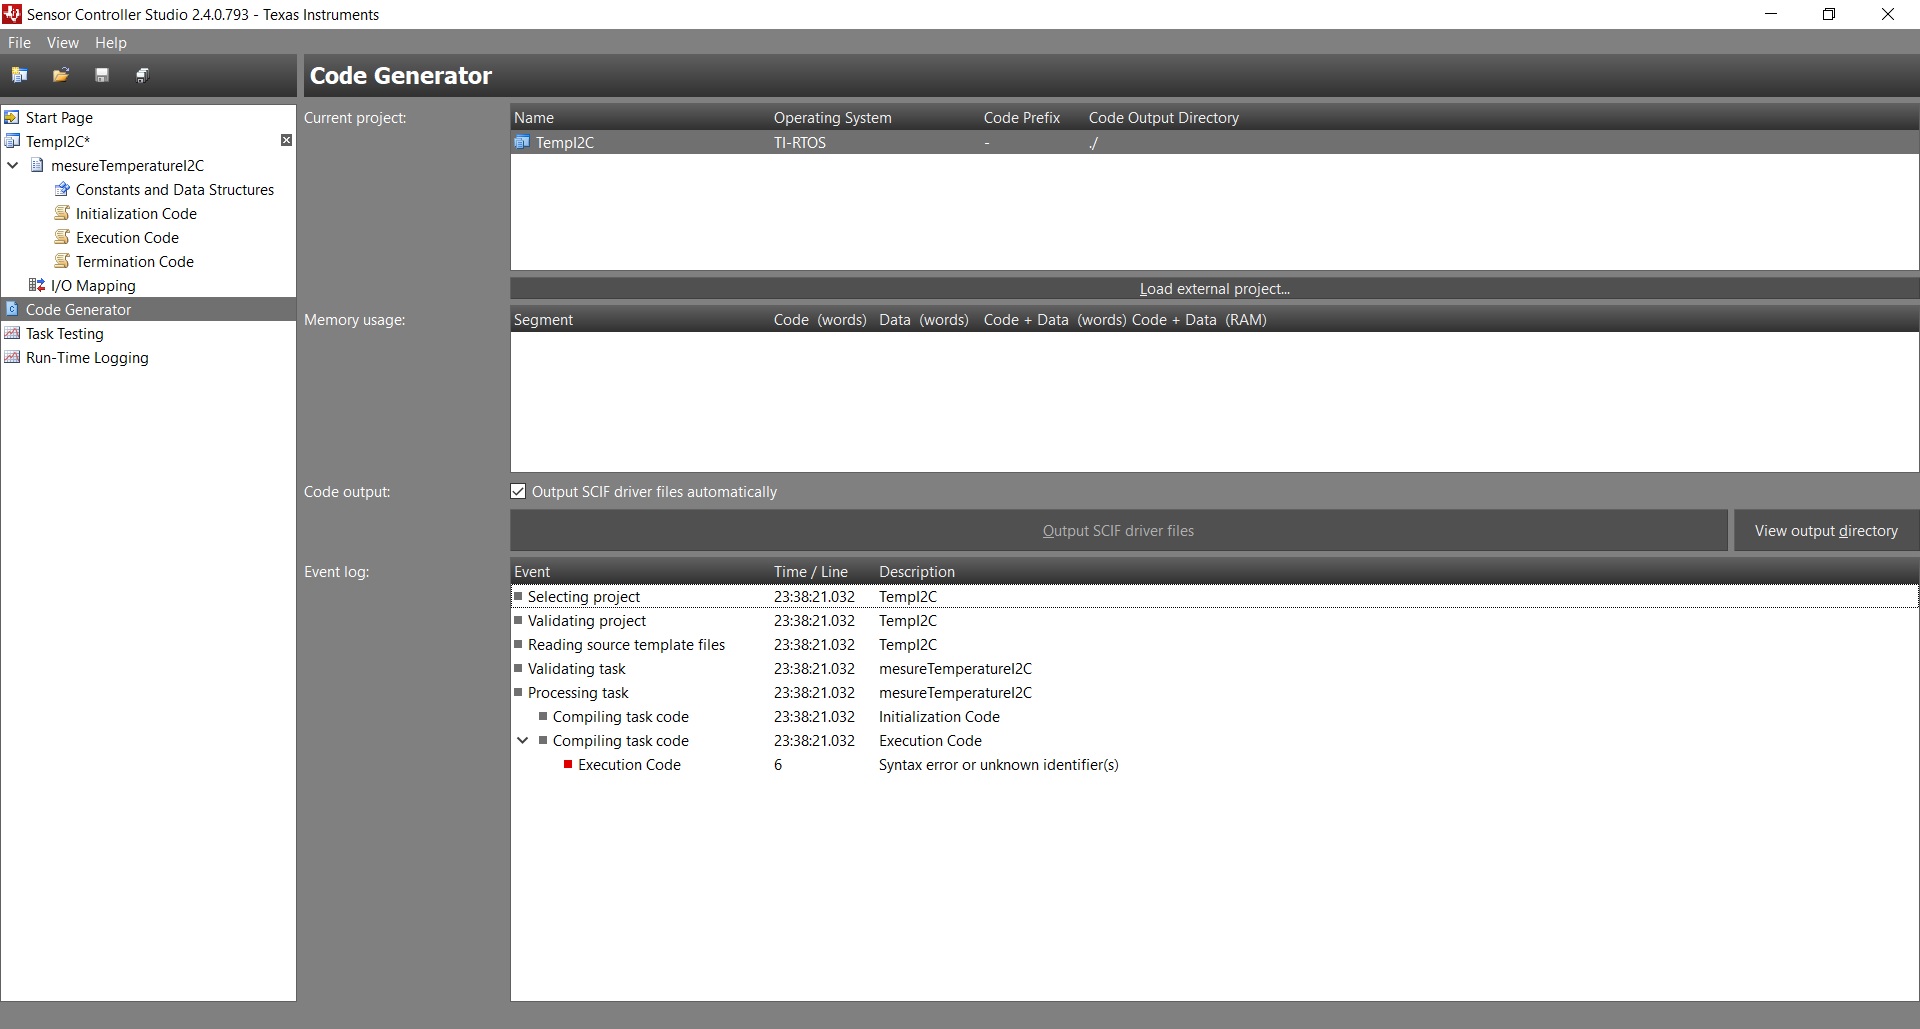This screenshot has width=1920, height=1029.
Task: Open the Help menu
Action: point(111,43)
